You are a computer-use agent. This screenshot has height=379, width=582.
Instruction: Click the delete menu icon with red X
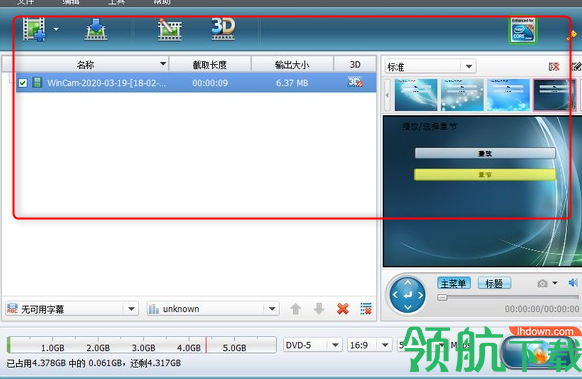[x=554, y=67]
